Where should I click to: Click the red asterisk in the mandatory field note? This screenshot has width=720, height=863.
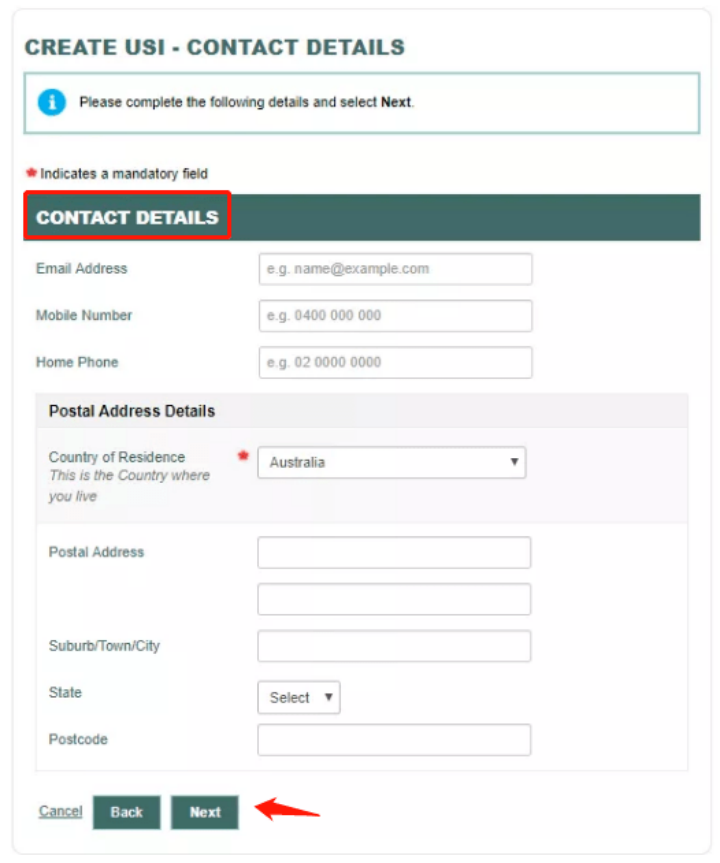pos(31,173)
